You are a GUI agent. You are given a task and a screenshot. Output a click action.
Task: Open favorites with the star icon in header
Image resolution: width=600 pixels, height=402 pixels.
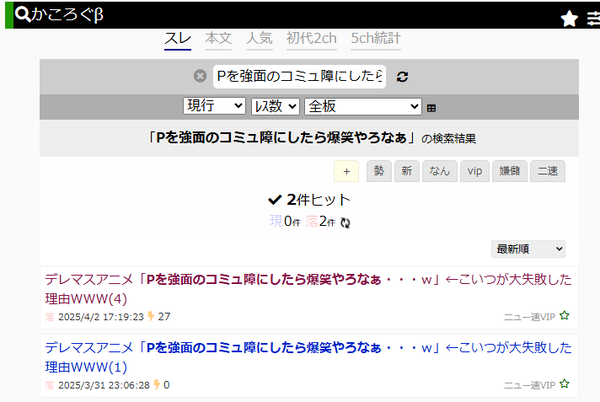[569, 18]
